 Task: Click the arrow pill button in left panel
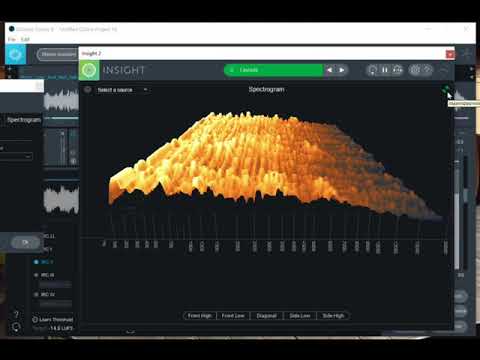pyautogui.click(x=25, y=242)
